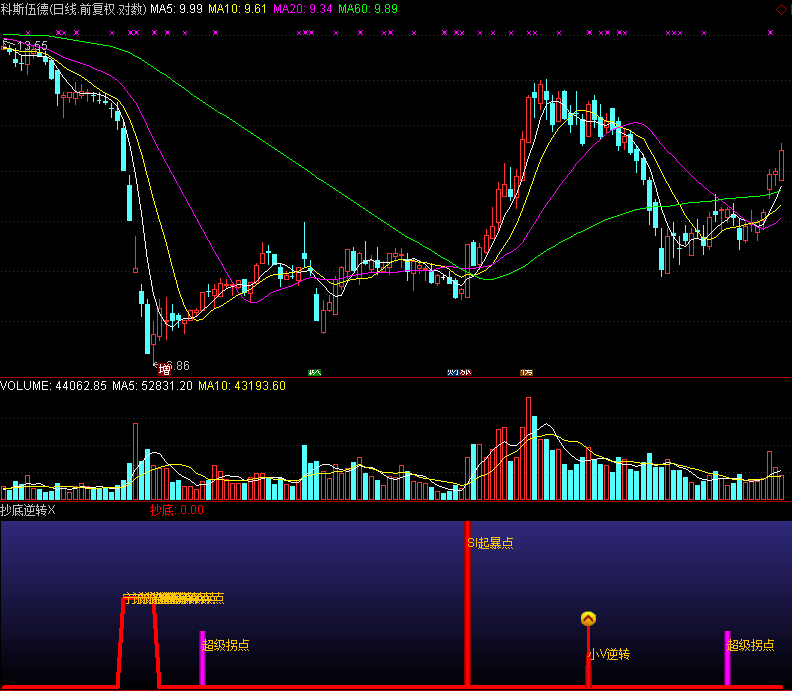Click the 13.65 high price label

click(32, 46)
